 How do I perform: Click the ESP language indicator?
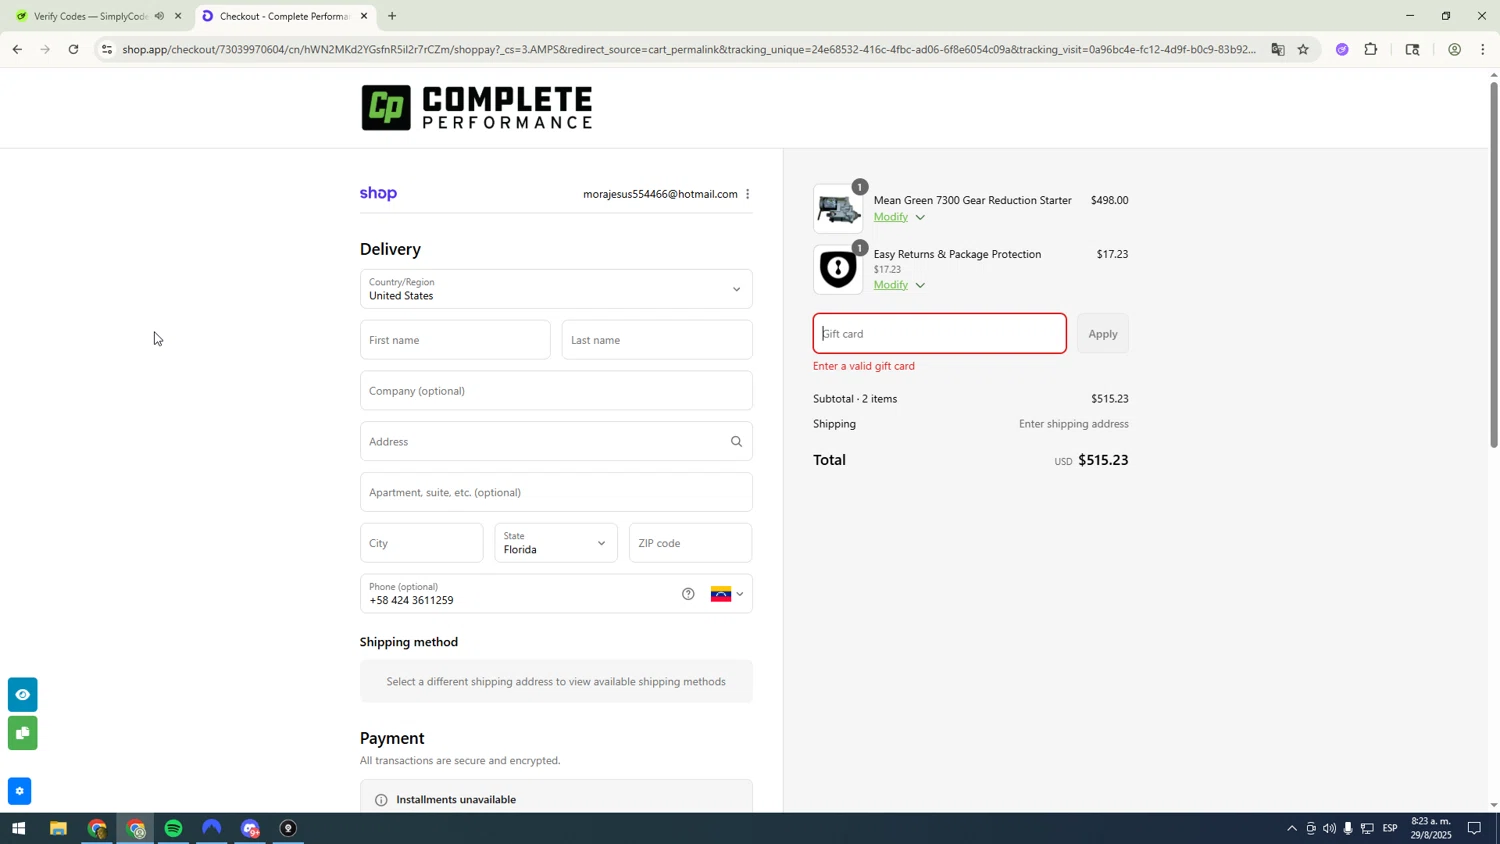point(1390,829)
